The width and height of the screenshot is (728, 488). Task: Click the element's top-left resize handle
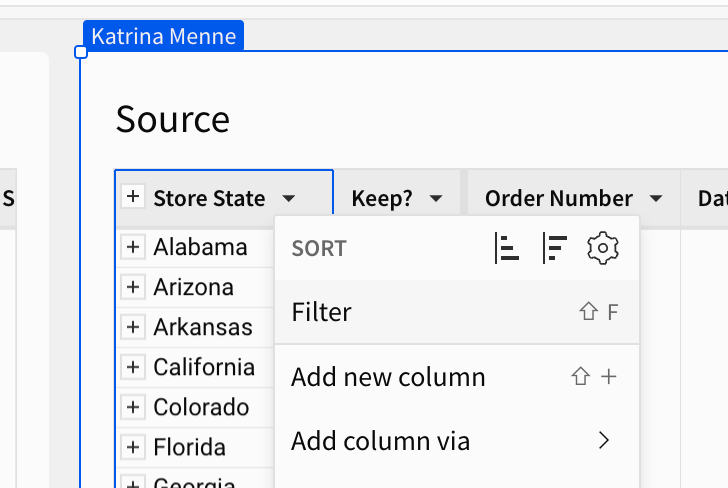(x=81, y=52)
